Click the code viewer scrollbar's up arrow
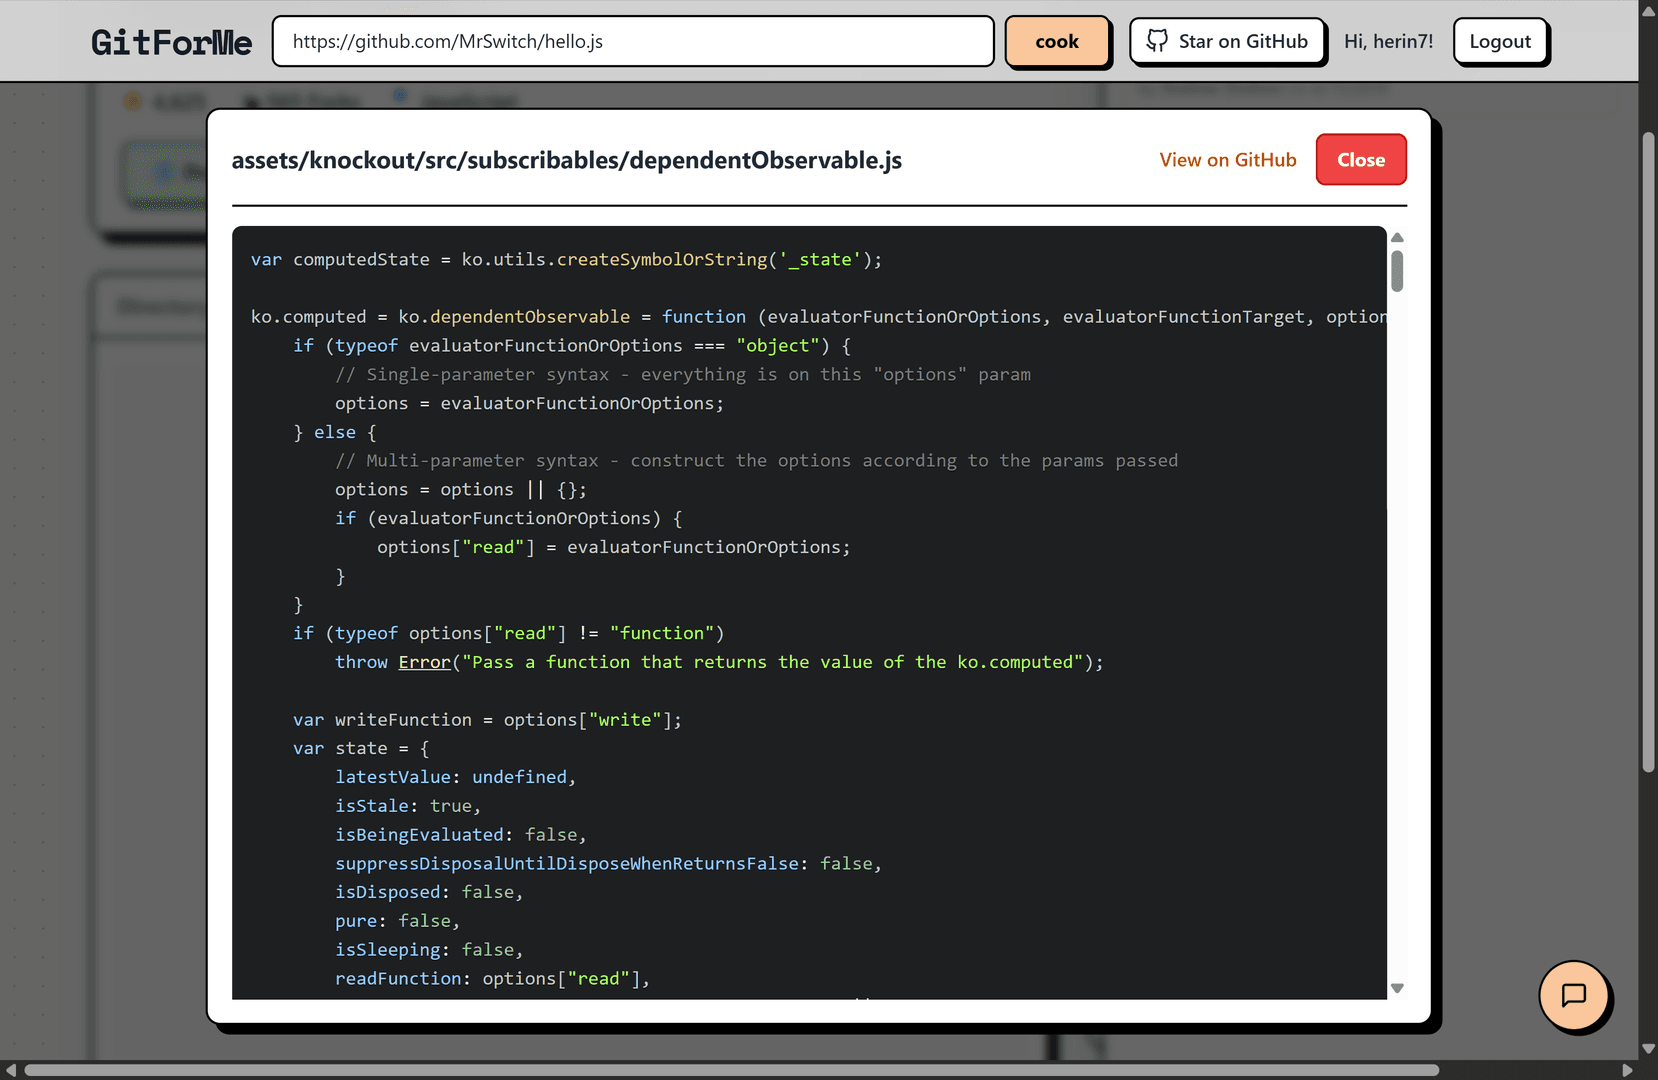This screenshot has width=1658, height=1080. tap(1397, 237)
